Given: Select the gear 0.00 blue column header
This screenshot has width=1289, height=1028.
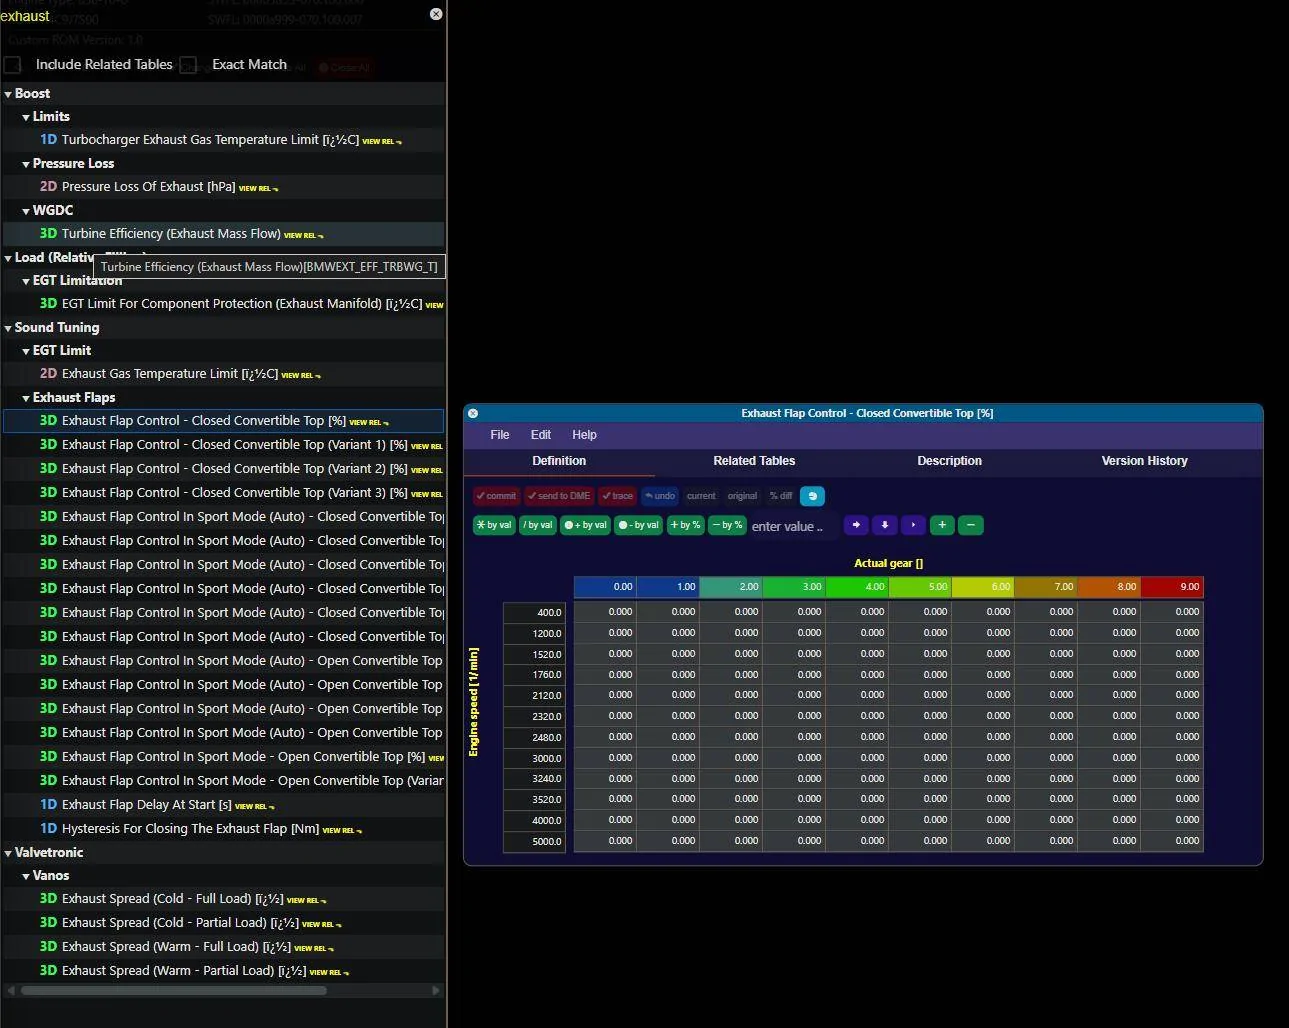Looking at the screenshot, I should (x=605, y=587).
